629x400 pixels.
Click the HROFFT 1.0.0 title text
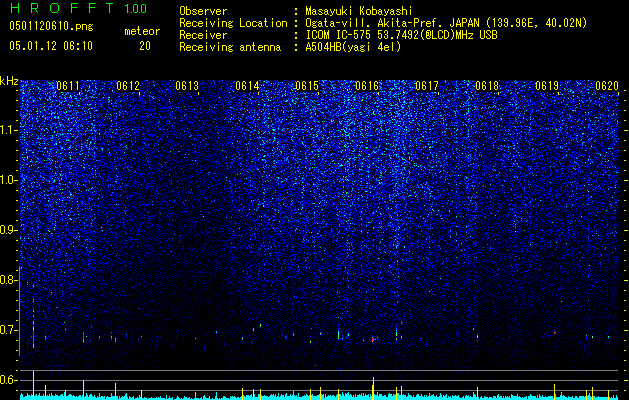click(78, 8)
